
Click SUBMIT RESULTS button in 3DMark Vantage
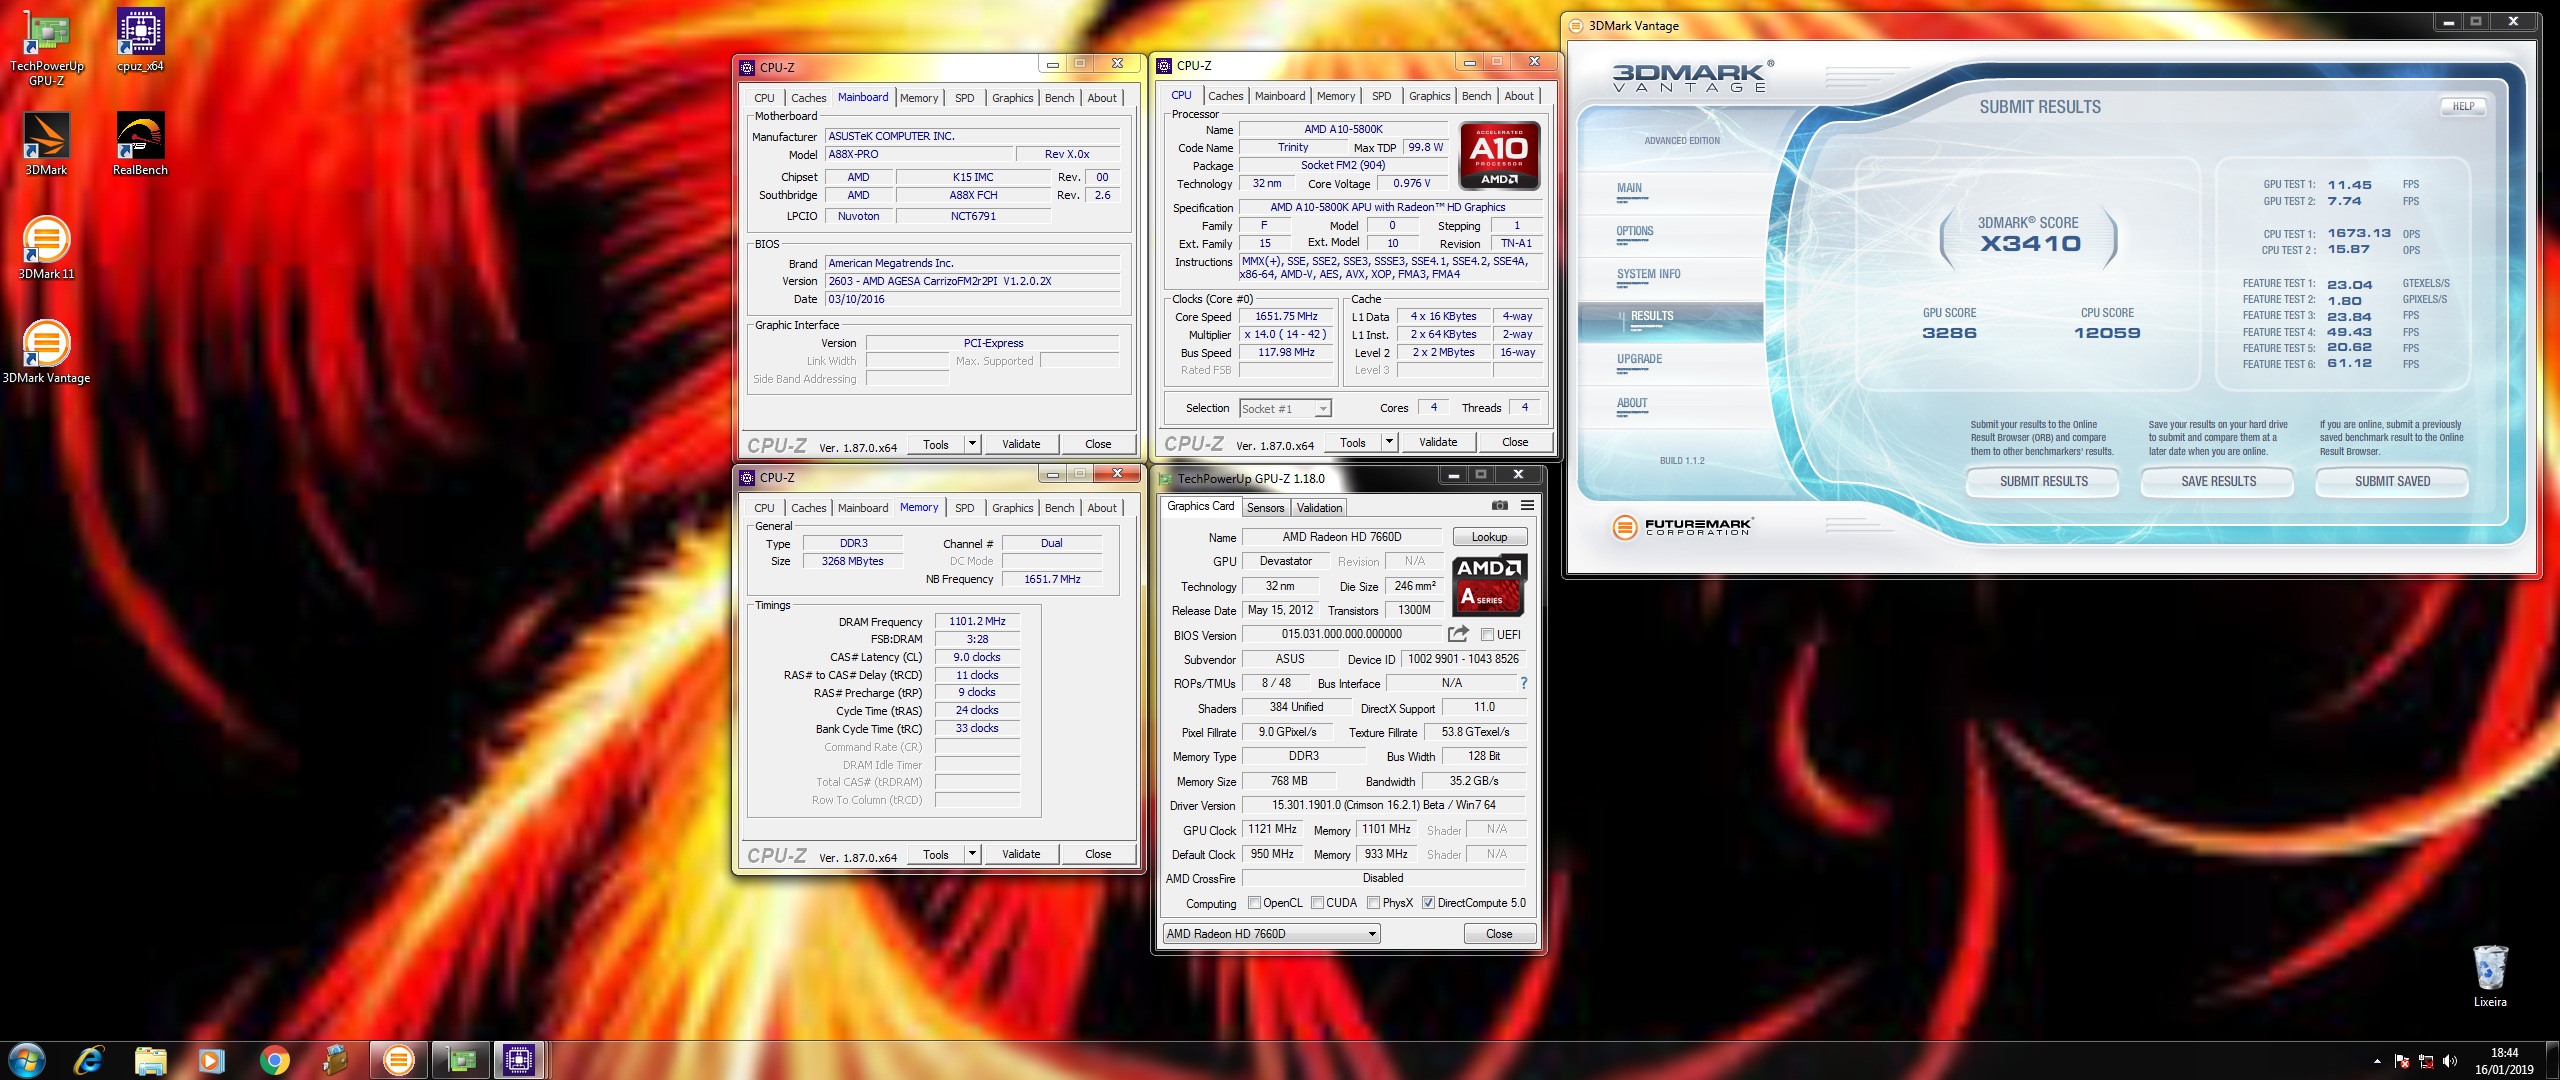point(2043,481)
